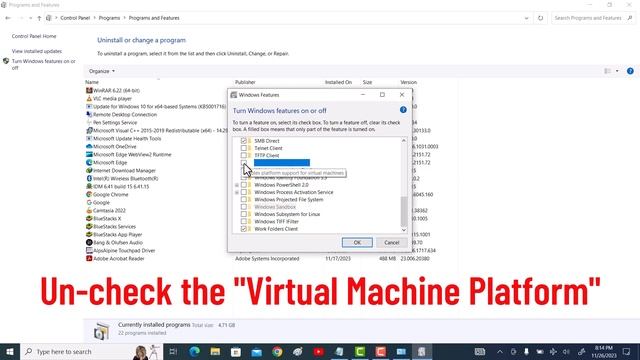Select Camtasia 2022 entry
The image size is (640, 360).
pyautogui.click(x=106, y=210)
